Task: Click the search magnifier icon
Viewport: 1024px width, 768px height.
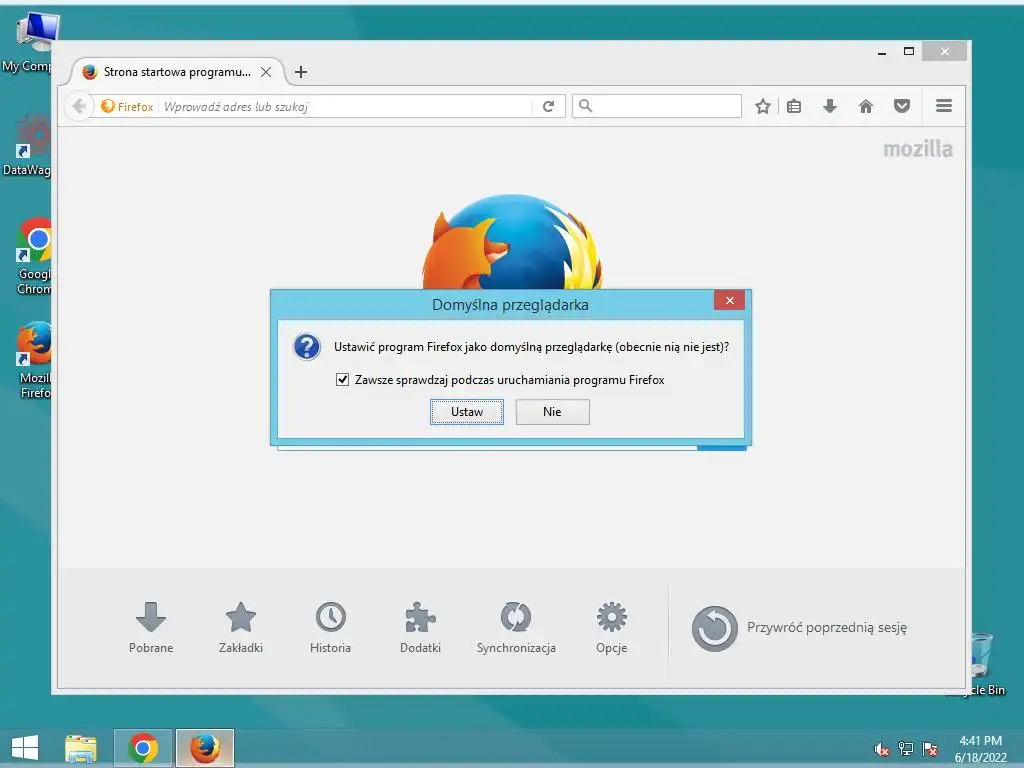Action: 585,106
